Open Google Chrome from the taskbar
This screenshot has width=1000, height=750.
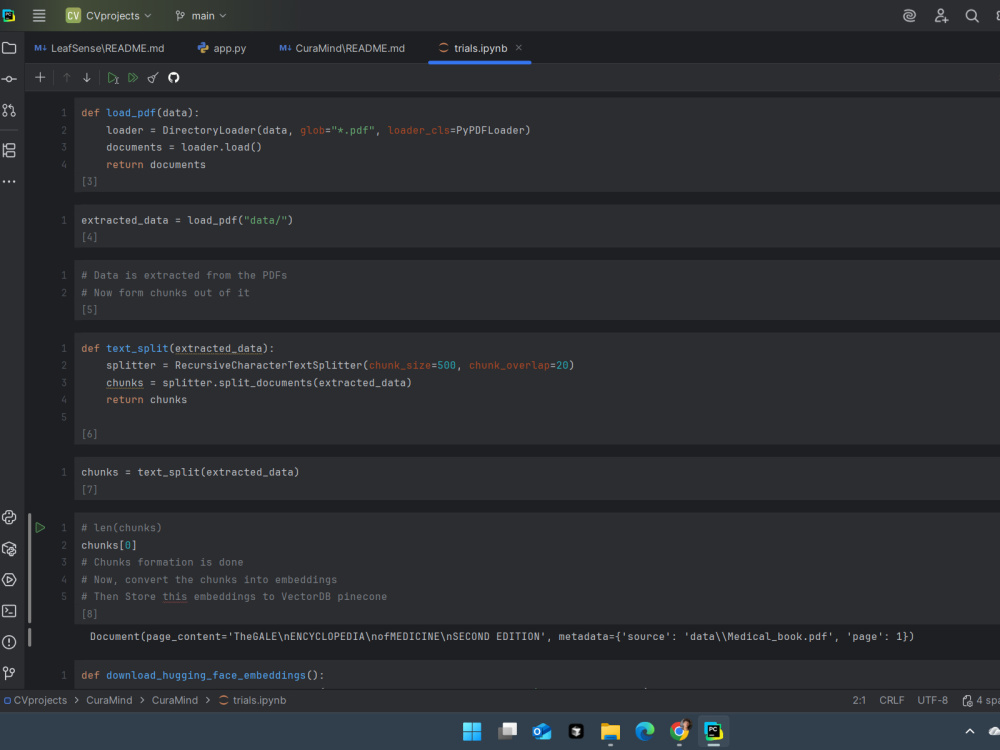(679, 732)
